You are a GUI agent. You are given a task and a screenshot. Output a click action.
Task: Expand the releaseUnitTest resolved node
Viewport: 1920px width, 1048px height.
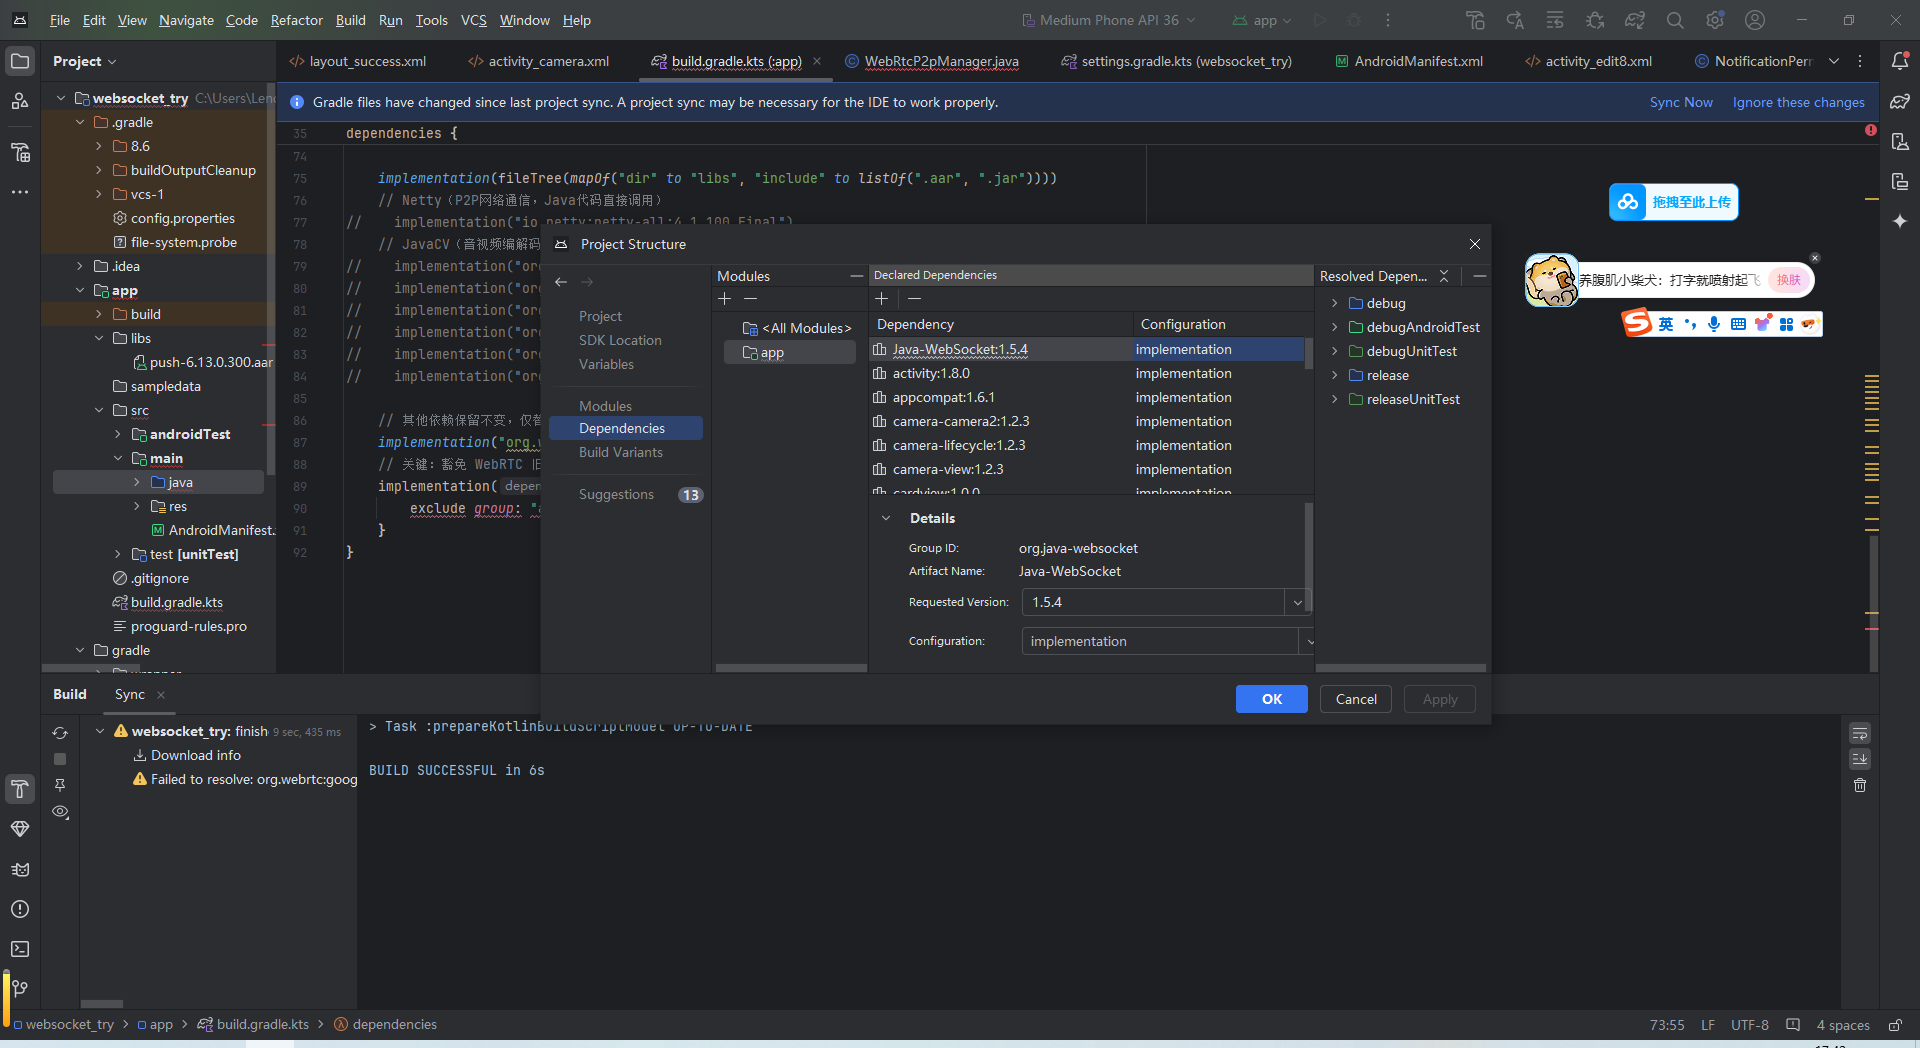coord(1334,399)
